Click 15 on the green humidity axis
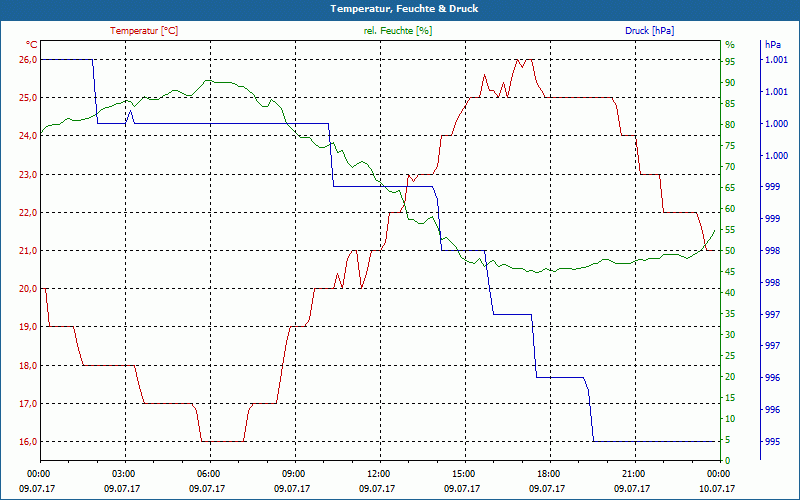This screenshot has height=500, width=800. (x=730, y=397)
